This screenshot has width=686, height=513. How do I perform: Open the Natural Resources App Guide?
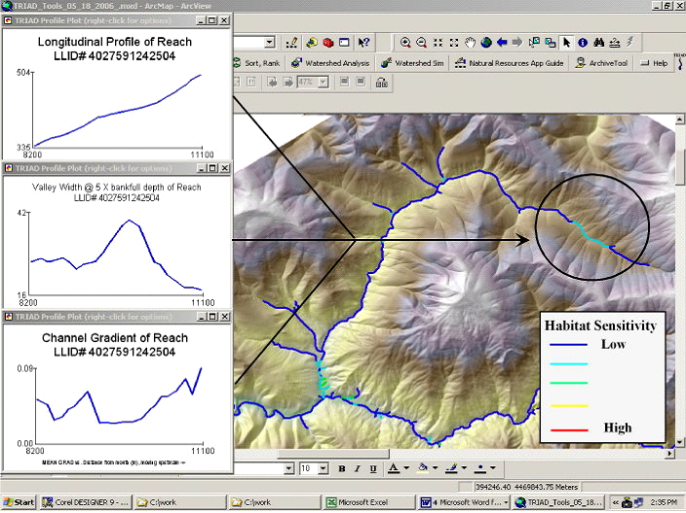click(508, 63)
